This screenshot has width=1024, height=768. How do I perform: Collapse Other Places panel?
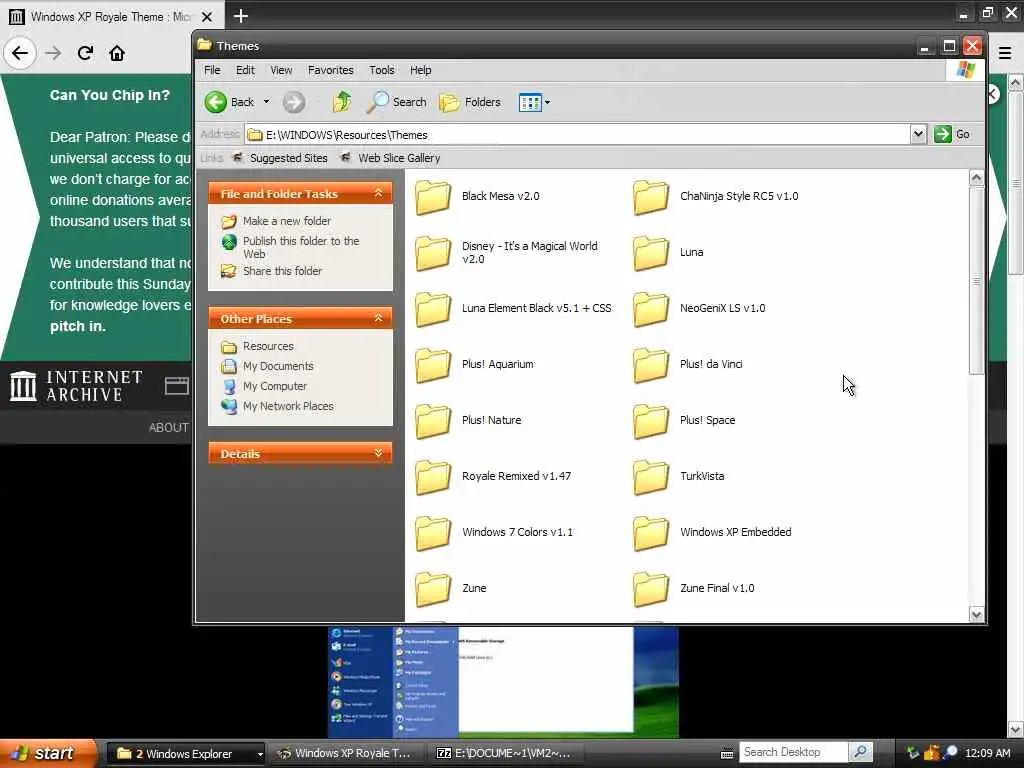(378, 318)
